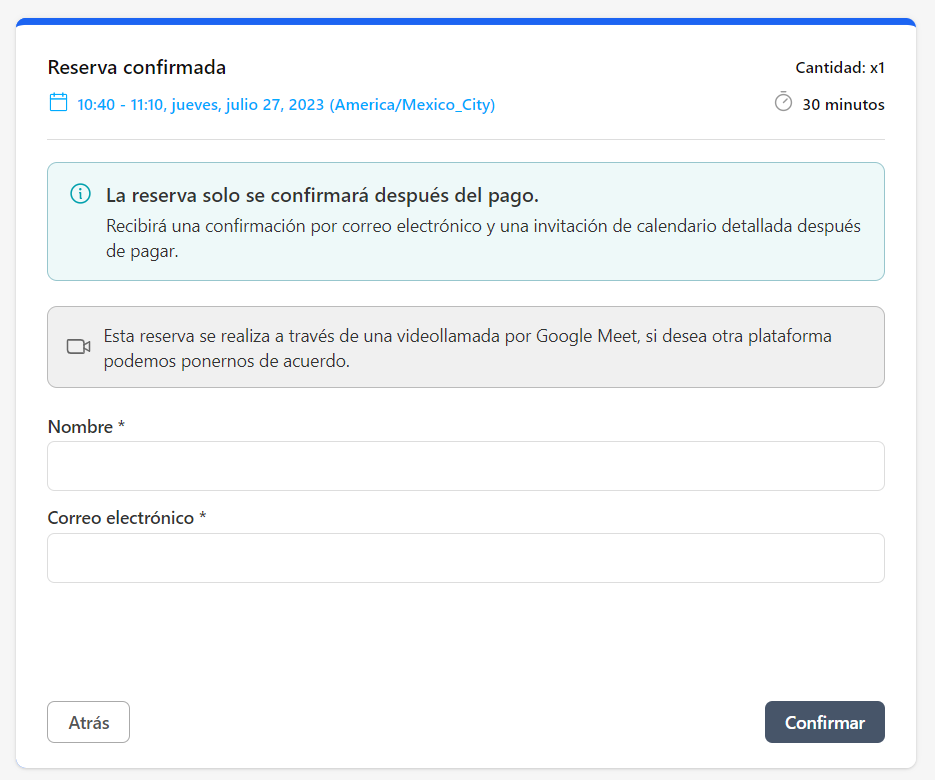The image size is (935, 780).
Task: Focus the Correo electrónico input field
Action: tap(465, 558)
